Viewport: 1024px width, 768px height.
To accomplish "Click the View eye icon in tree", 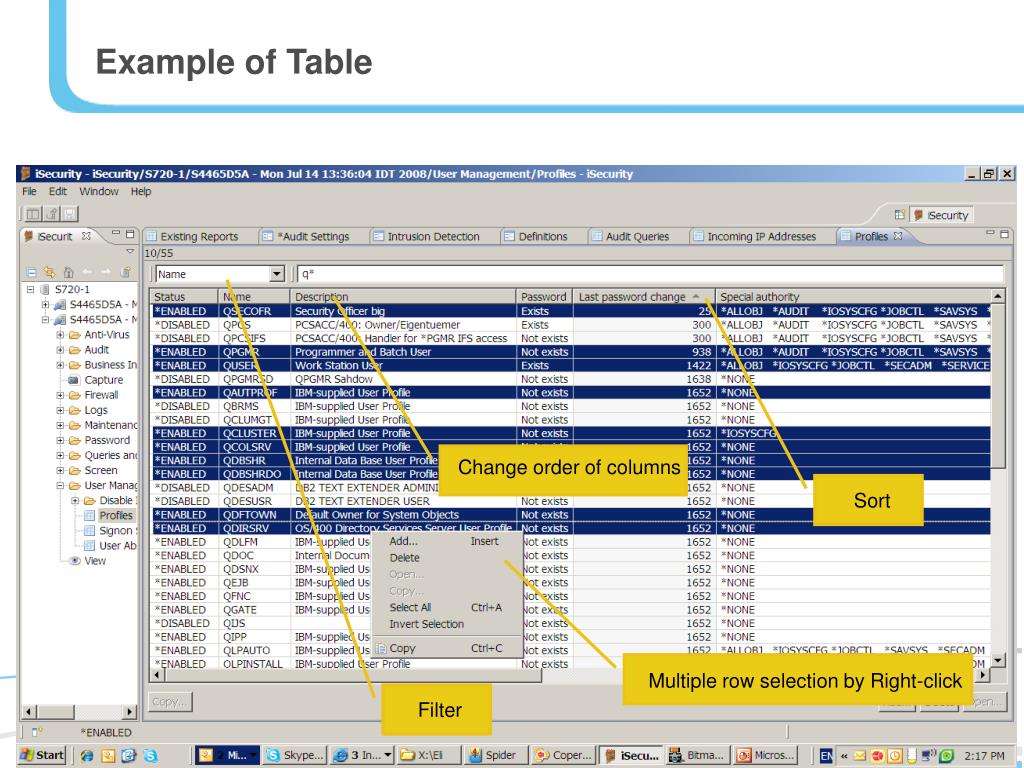I will point(75,560).
